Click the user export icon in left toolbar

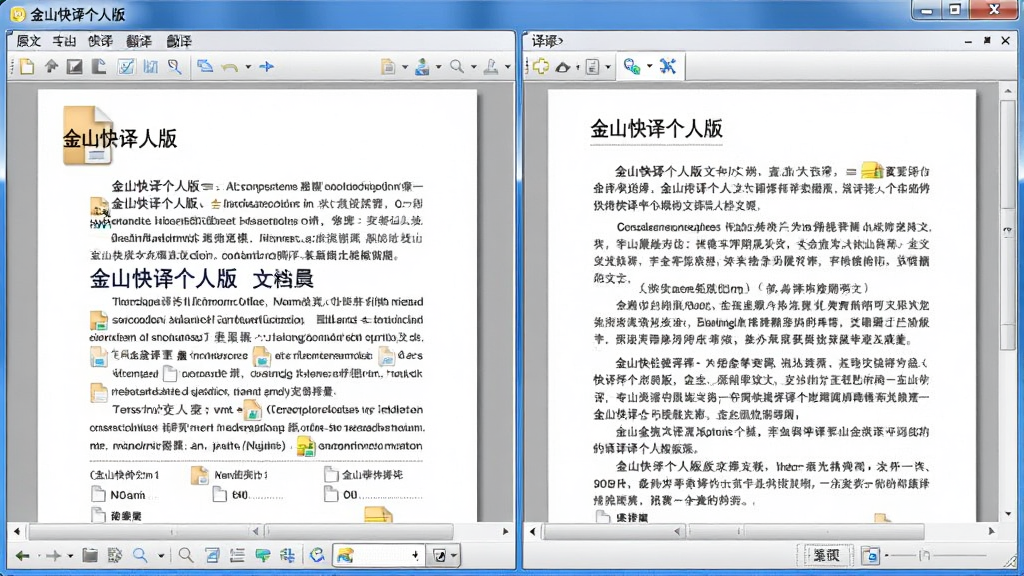coord(423,67)
